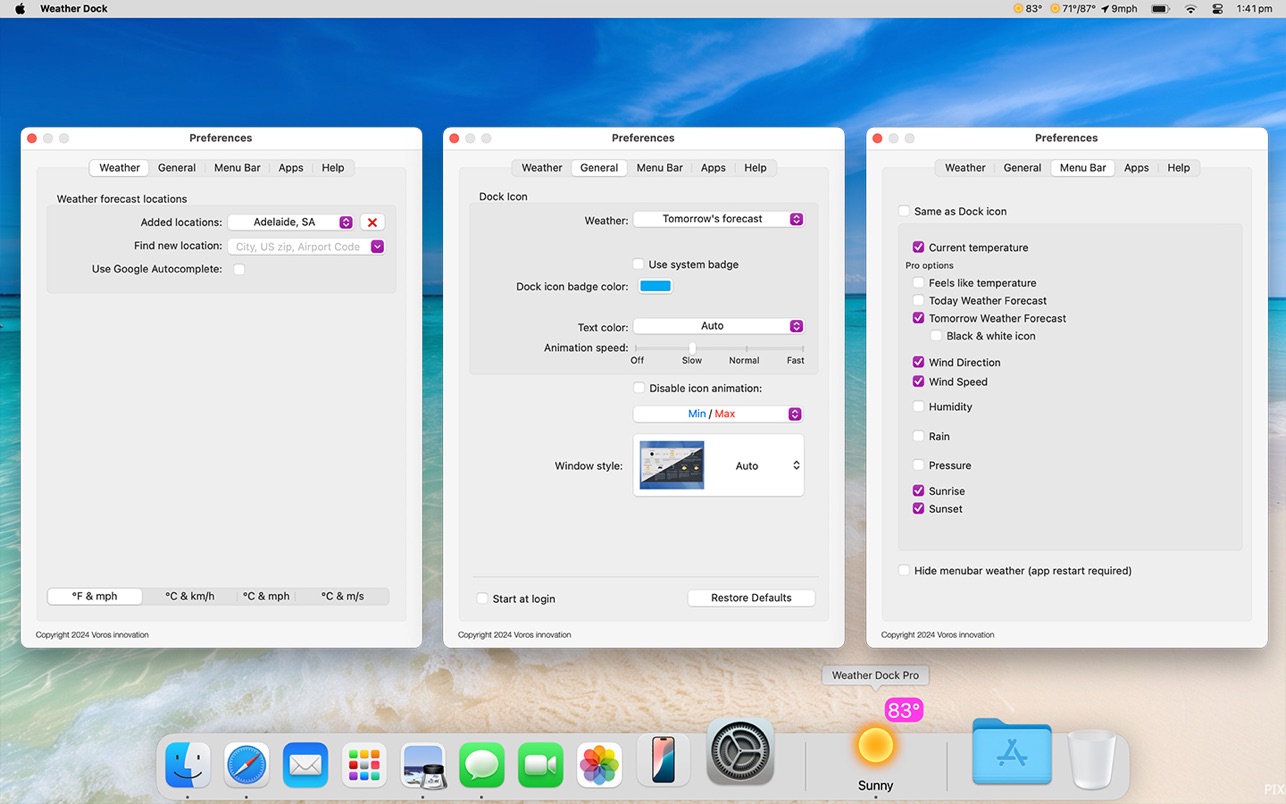
Task: Open Photos app in the Dock
Action: [599, 765]
